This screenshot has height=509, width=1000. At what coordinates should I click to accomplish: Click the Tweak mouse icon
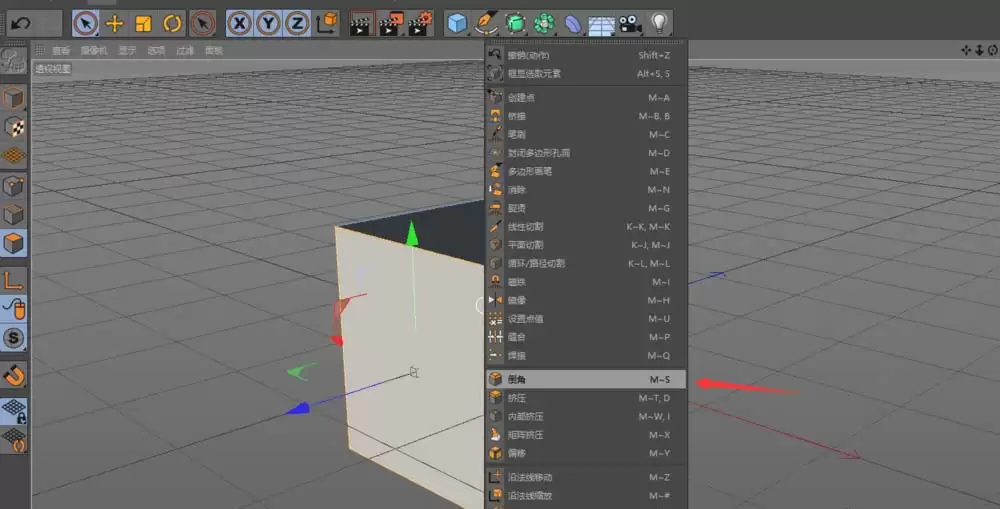13,309
